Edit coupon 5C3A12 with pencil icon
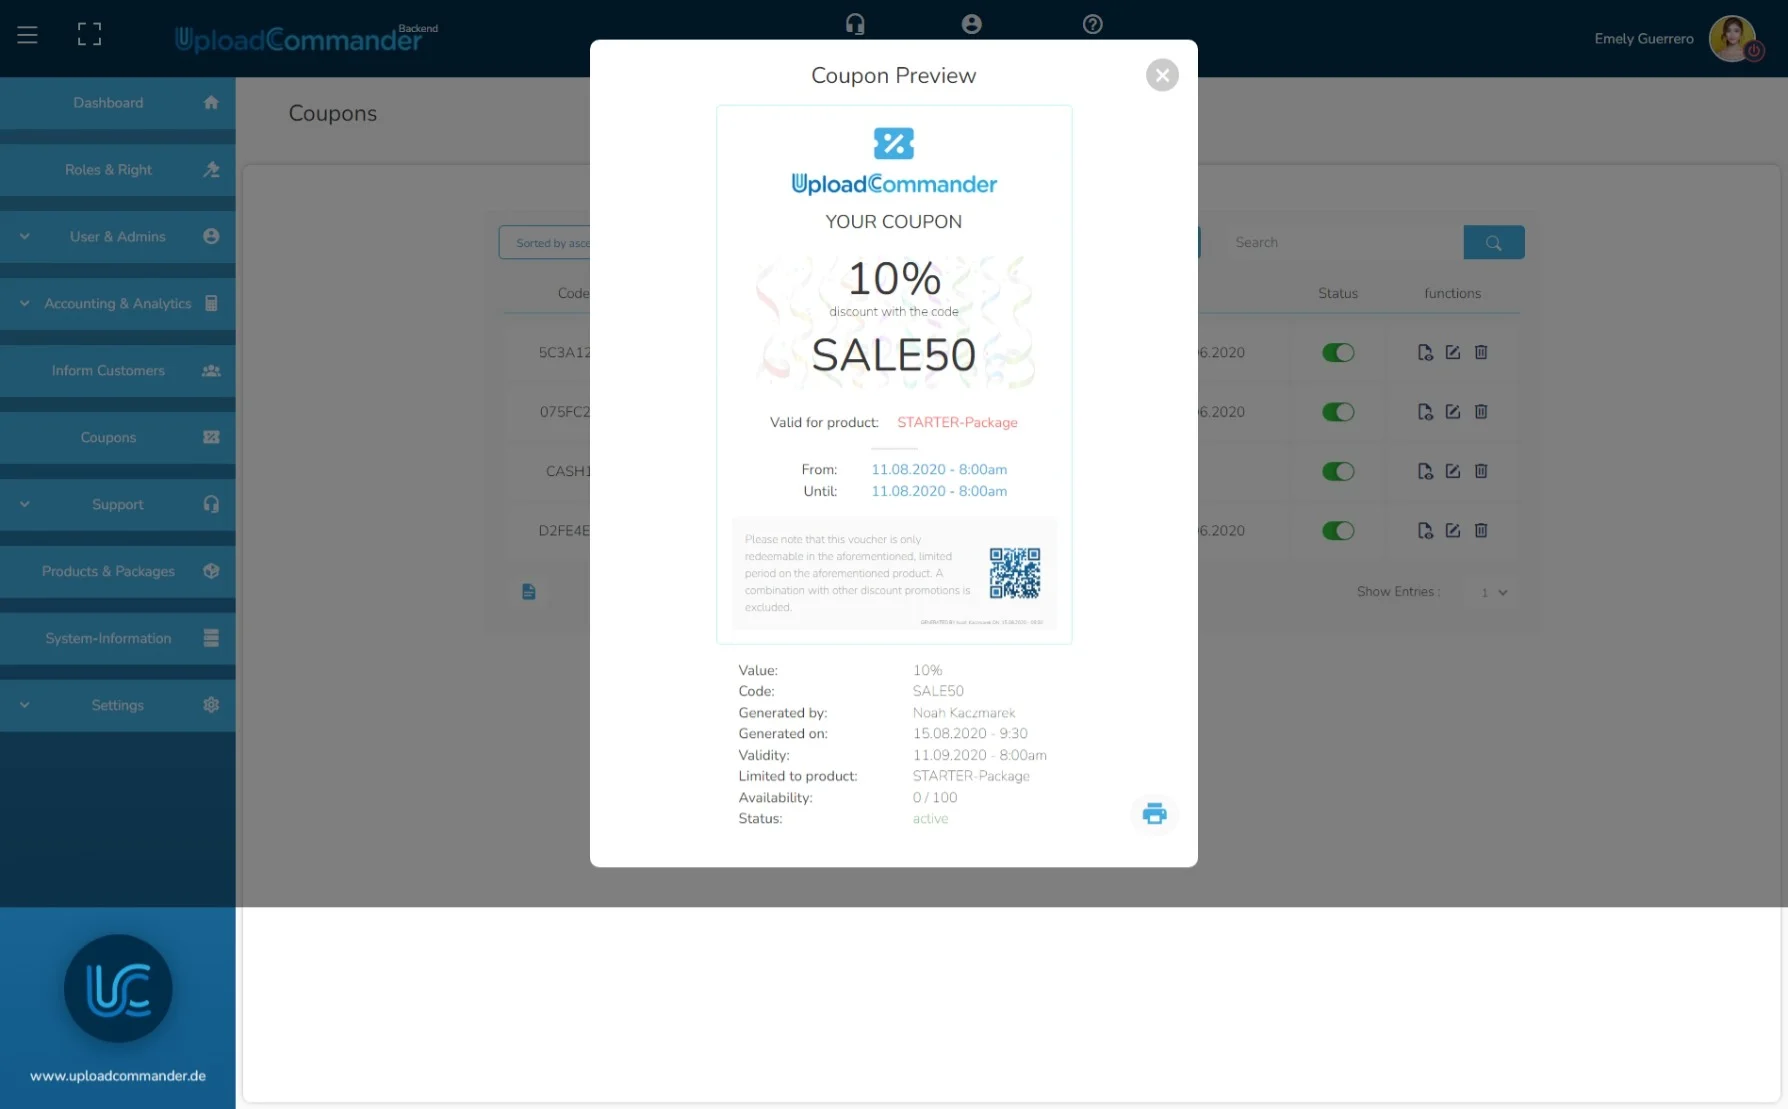This screenshot has width=1788, height=1109. 1453,353
